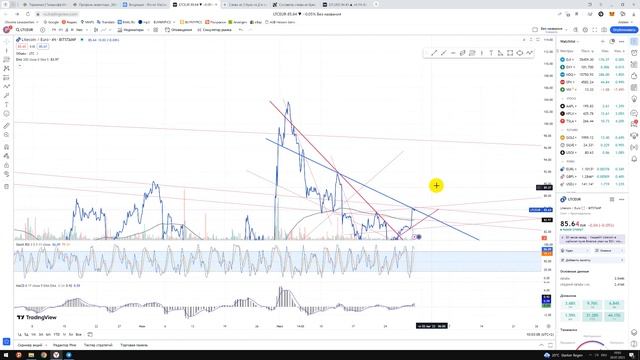Choose the crosshair cursor tool in left sidebar
This screenshot has width=640, height=360.
[7, 42]
